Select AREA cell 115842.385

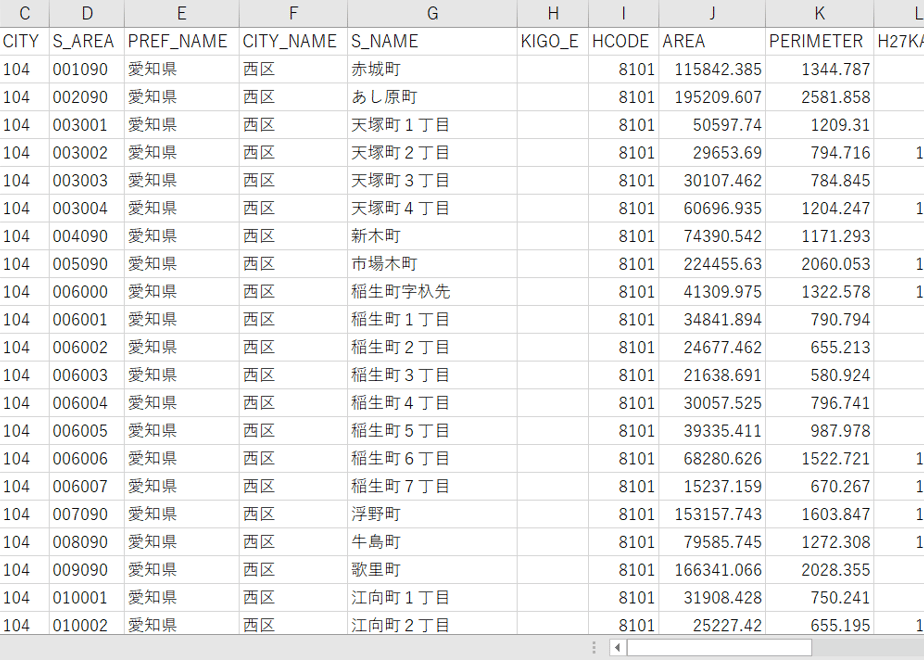712,70
